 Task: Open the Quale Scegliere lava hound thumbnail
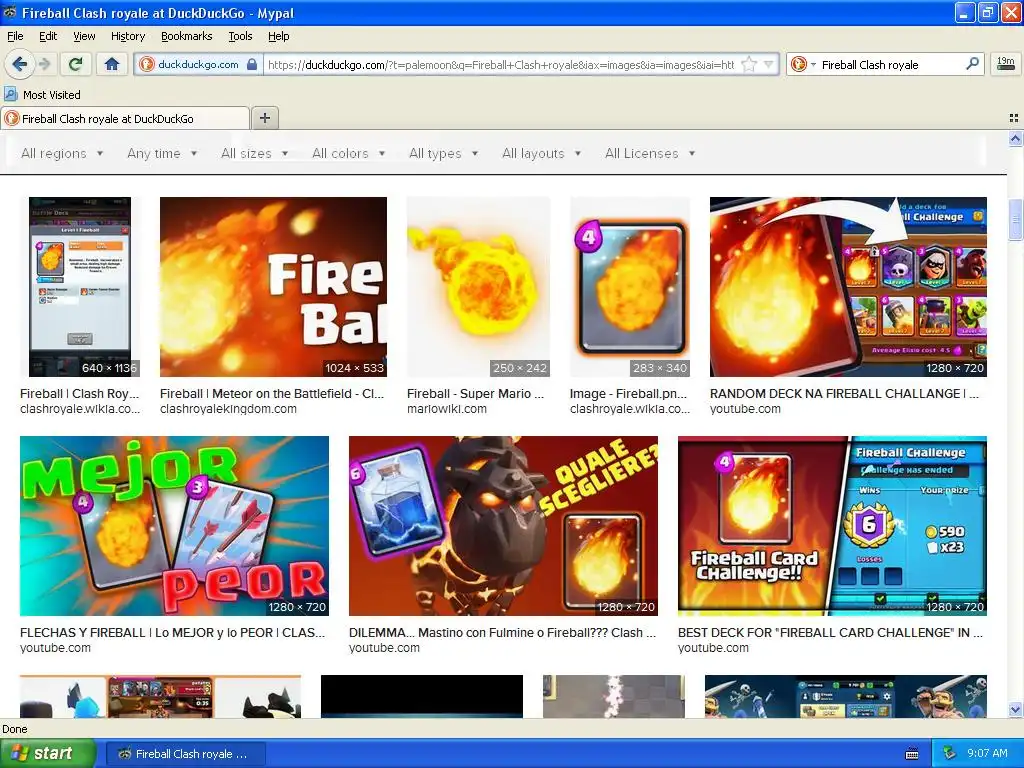click(503, 526)
